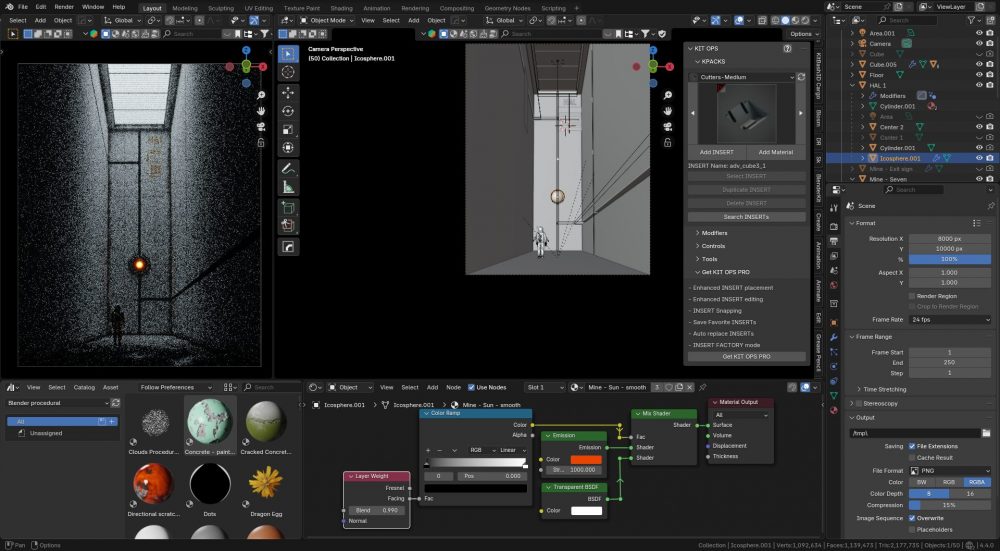Hide the Floor object with its eye icon
This screenshot has height=551, width=1000.
[979, 75]
